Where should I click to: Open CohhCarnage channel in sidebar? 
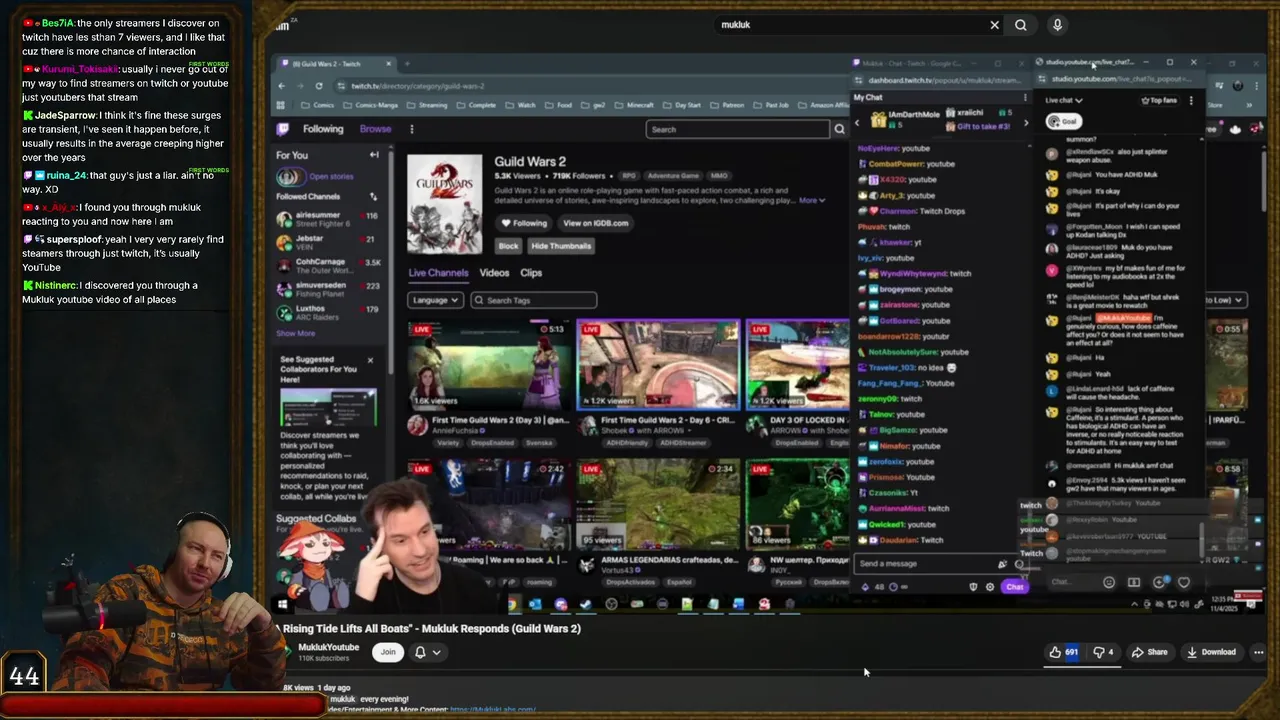click(x=329, y=265)
